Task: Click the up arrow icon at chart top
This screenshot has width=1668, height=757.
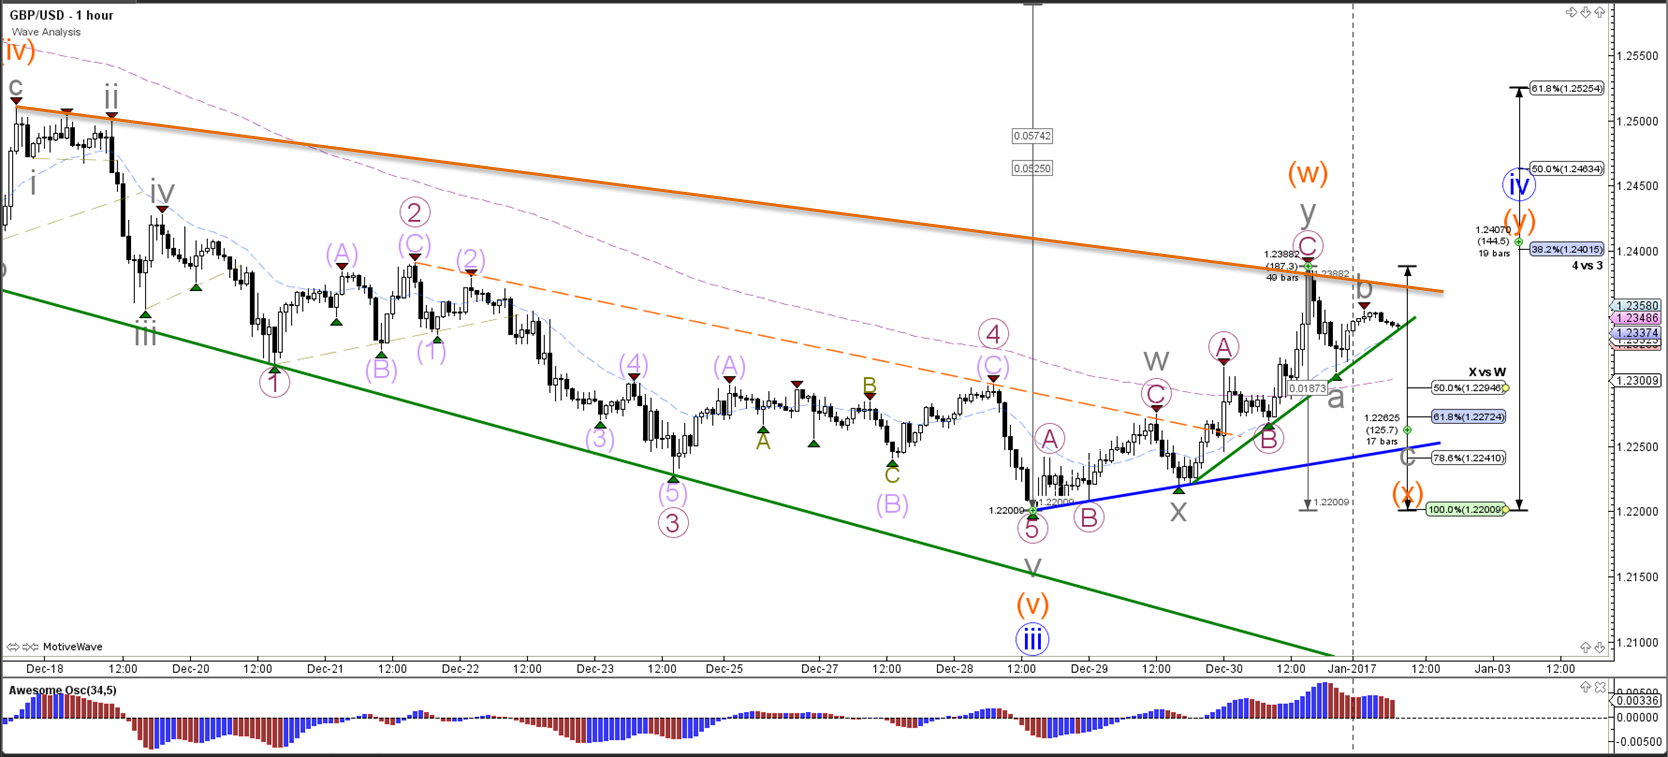Action: 1600,12
